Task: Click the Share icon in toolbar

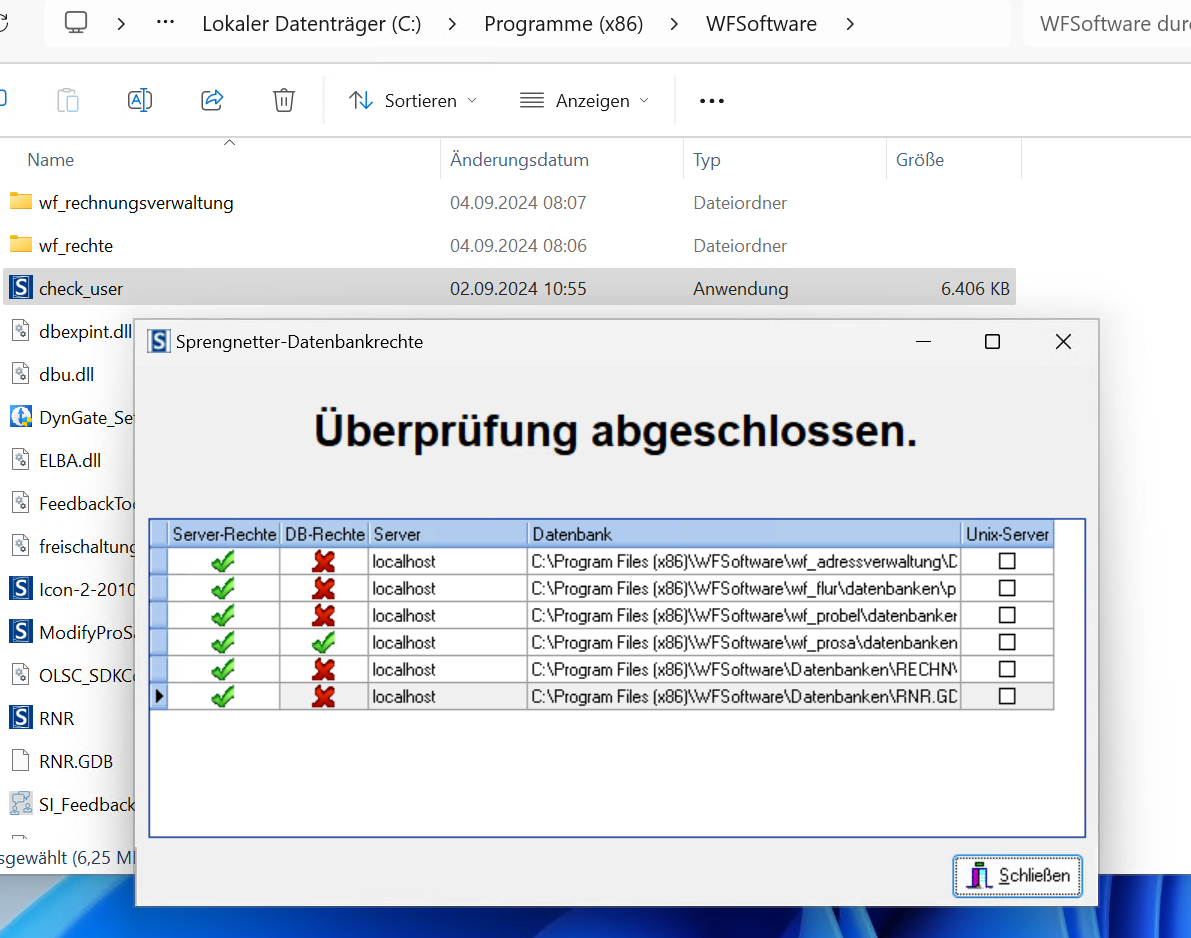Action: [x=212, y=100]
